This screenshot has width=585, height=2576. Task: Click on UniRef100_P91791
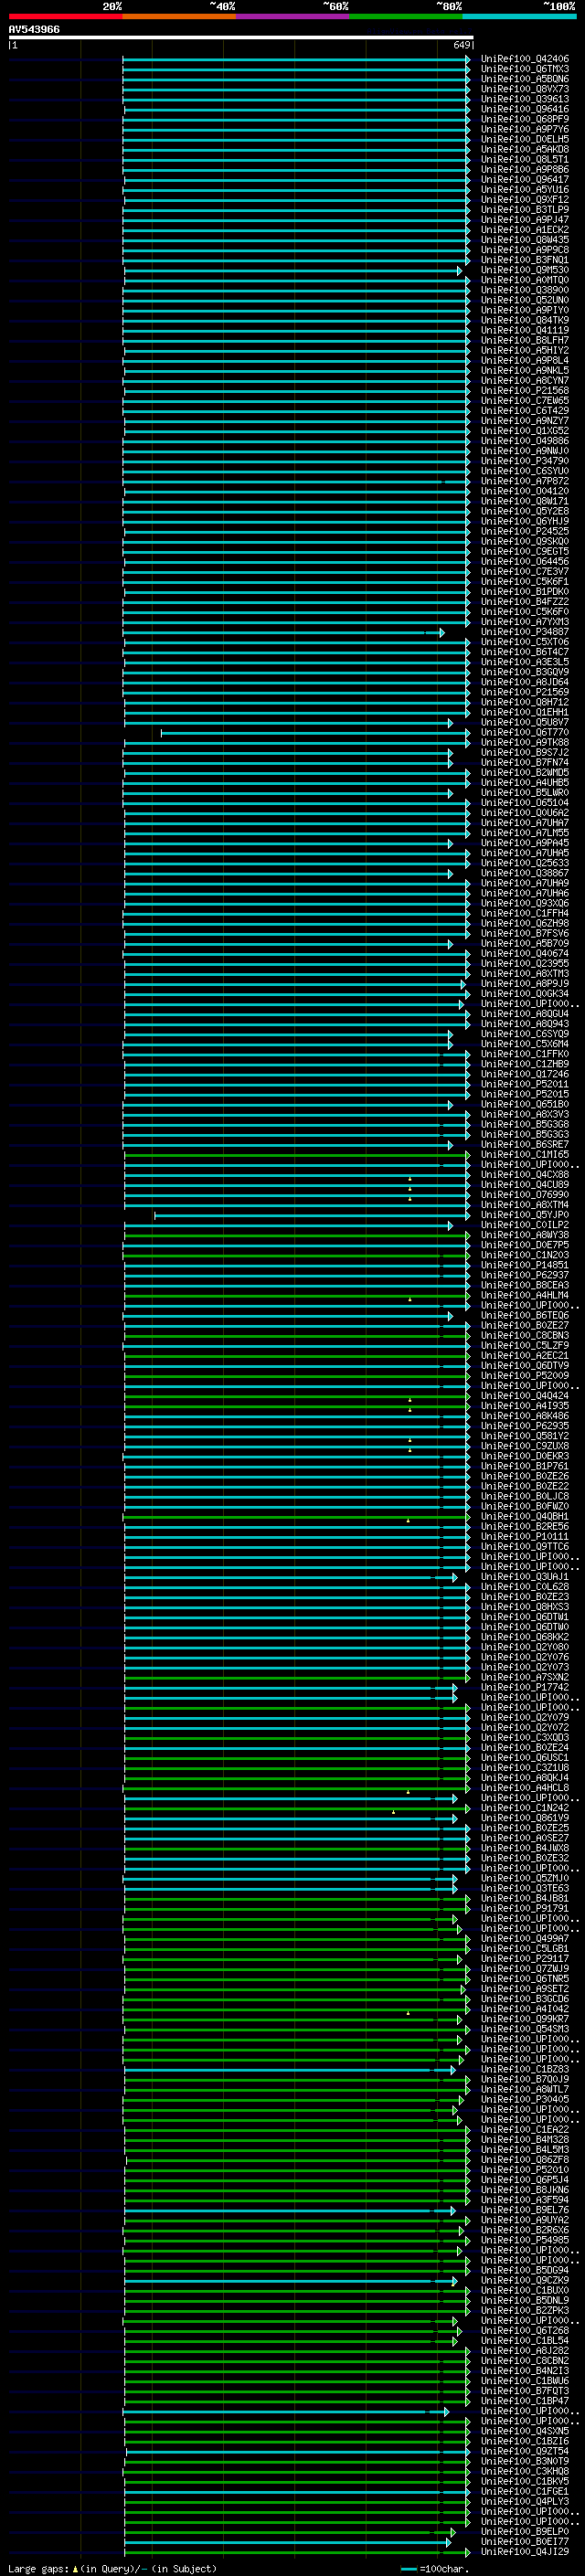tap(525, 1908)
